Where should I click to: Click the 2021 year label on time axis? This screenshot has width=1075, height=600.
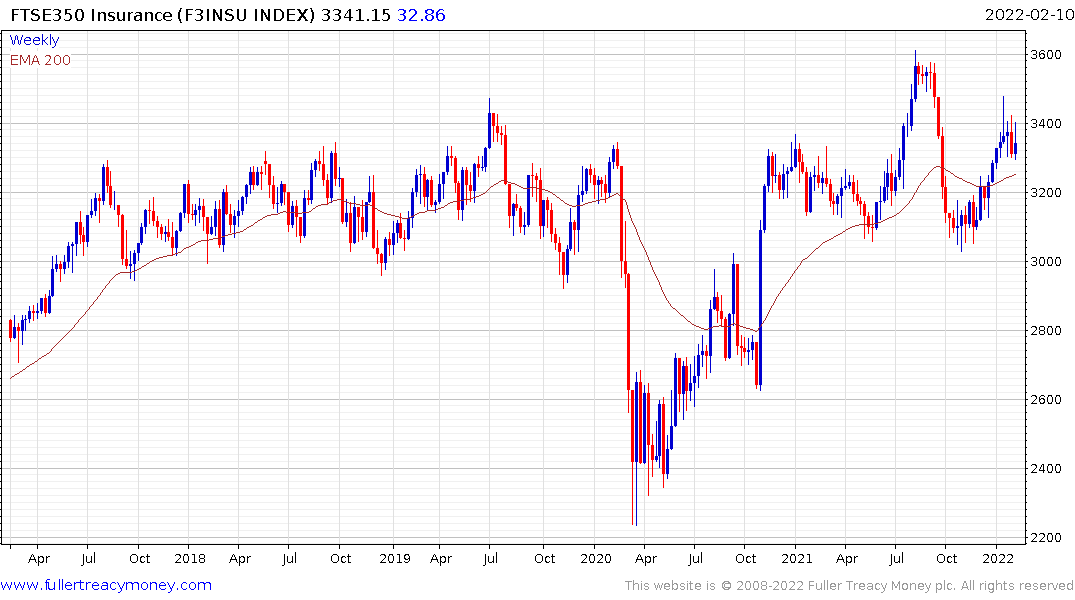[797, 558]
